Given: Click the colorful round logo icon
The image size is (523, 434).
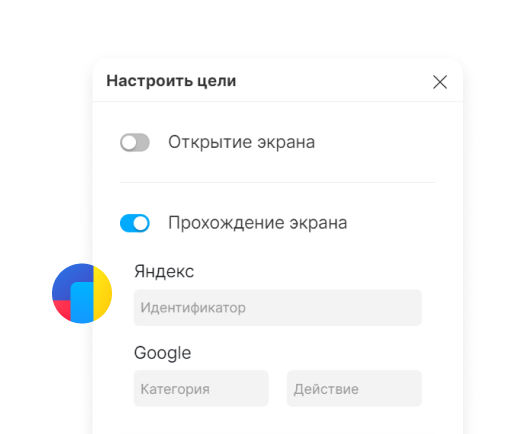Looking at the screenshot, I should [x=82, y=293].
